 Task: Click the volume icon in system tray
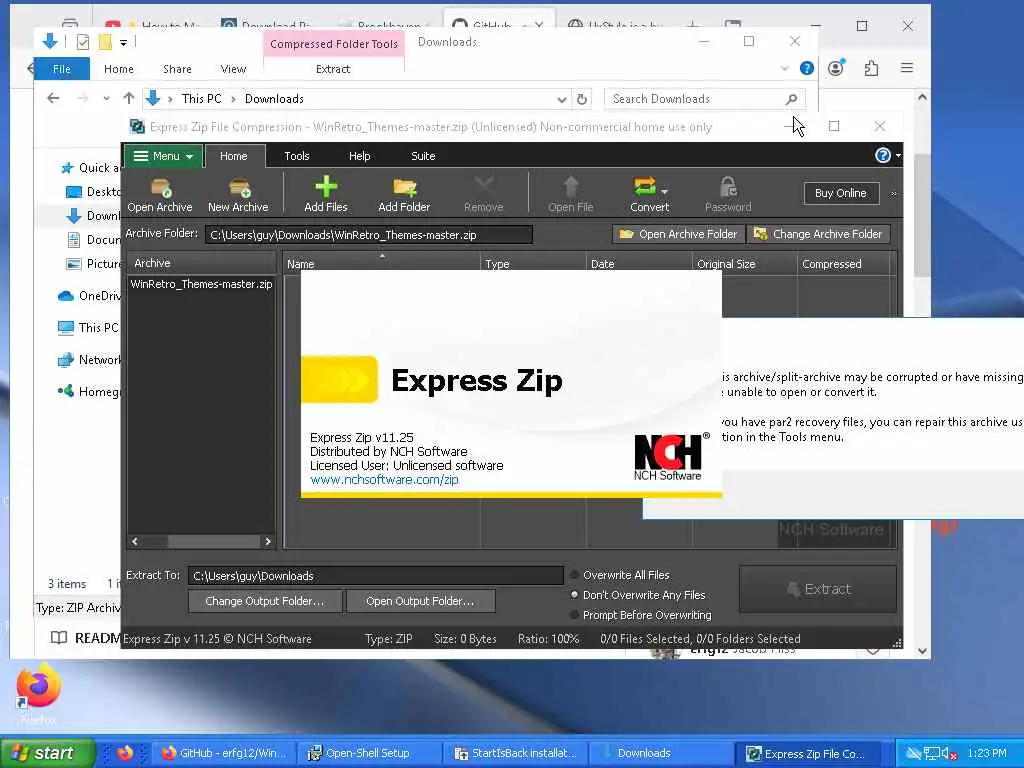coord(949,754)
